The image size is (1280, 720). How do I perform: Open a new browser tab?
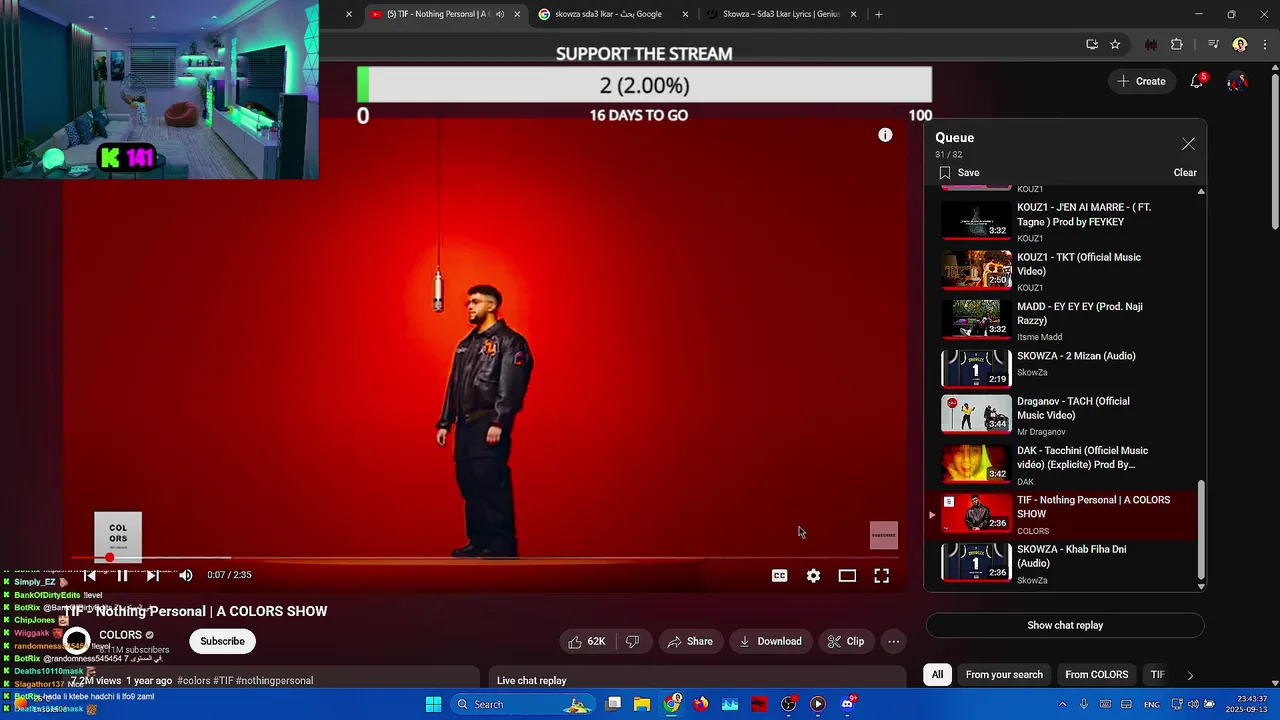[x=878, y=14]
